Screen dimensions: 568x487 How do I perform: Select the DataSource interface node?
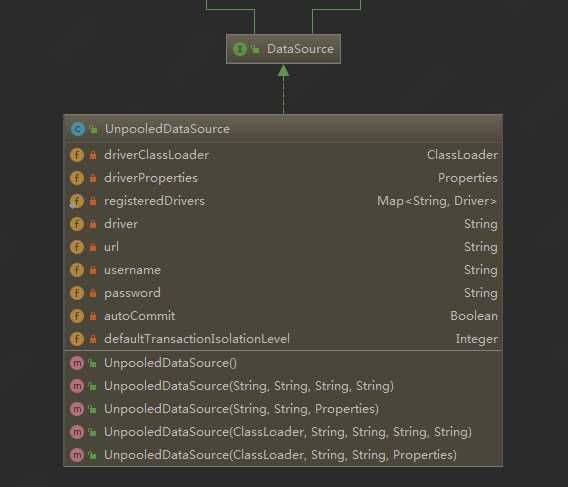pos(283,49)
